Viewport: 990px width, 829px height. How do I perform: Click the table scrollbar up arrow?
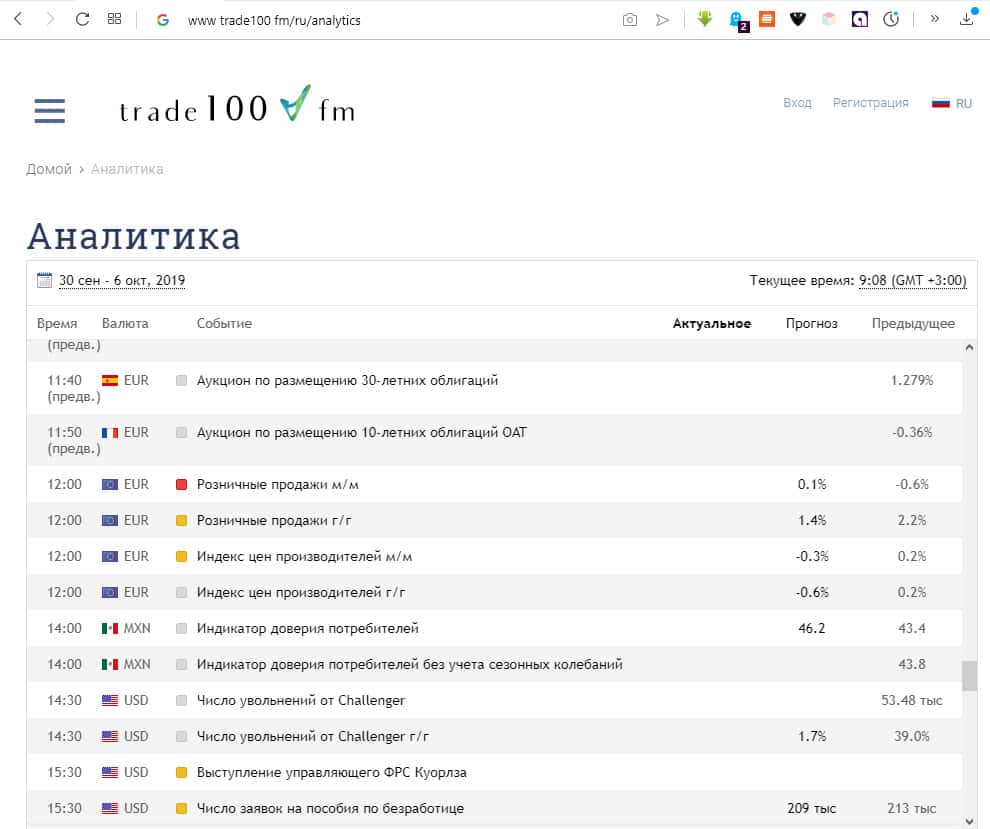969,347
